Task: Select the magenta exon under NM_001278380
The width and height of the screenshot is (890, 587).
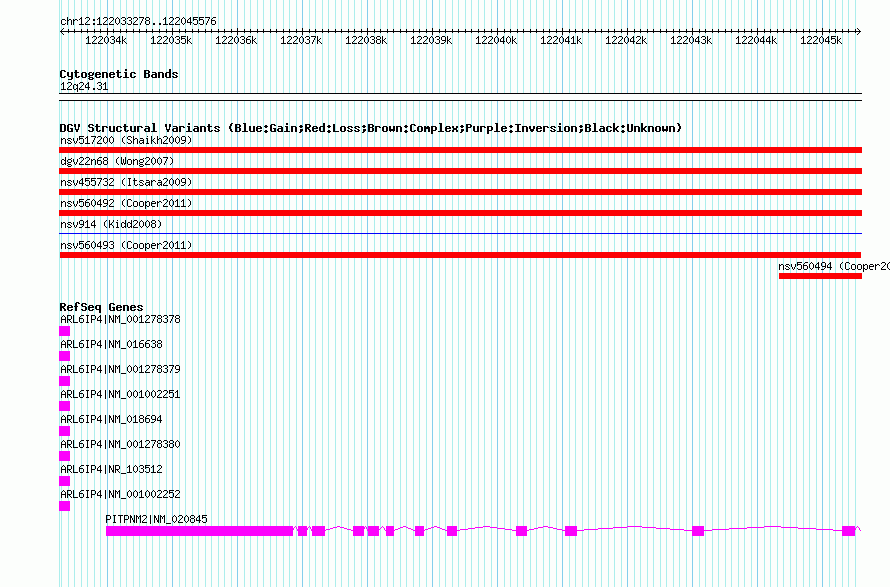Action: [65, 456]
